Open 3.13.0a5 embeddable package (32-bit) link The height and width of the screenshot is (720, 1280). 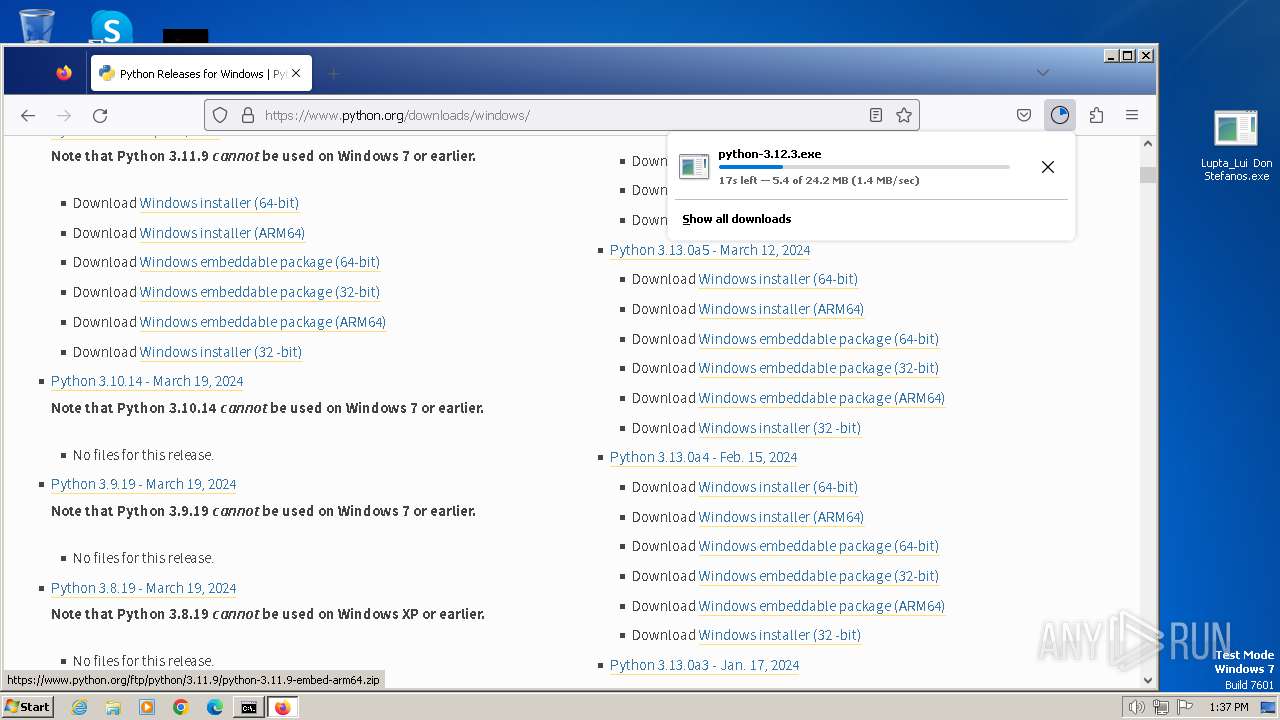pyautogui.click(x=819, y=368)
